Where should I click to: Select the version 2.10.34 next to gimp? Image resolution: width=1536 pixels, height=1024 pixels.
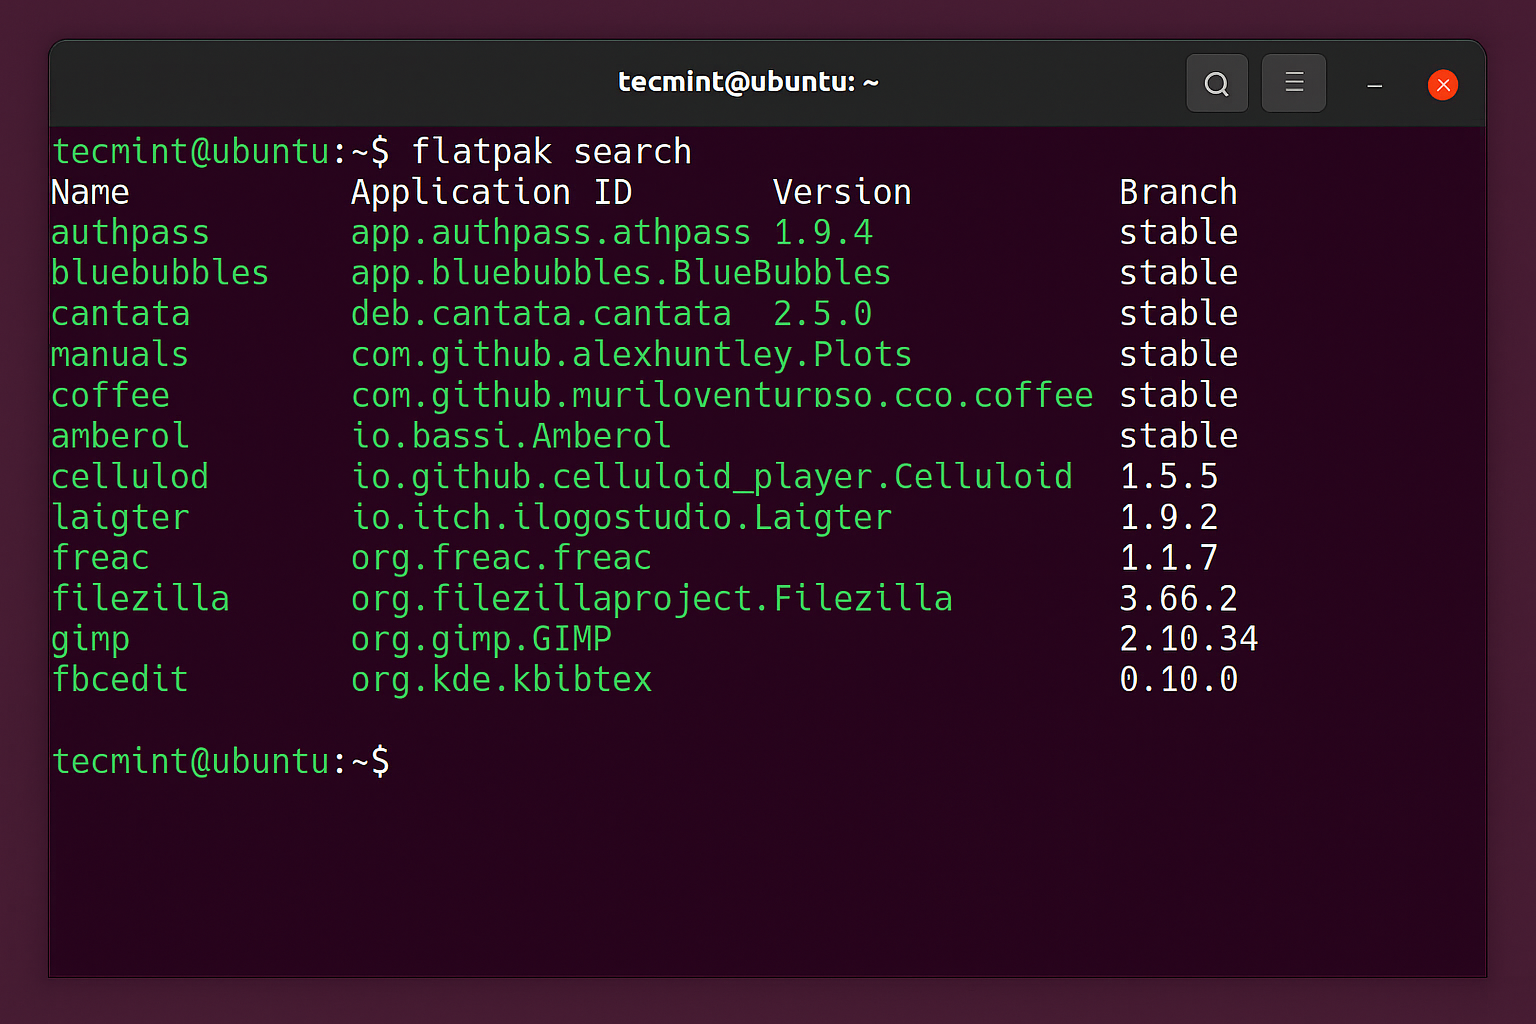1188,638
